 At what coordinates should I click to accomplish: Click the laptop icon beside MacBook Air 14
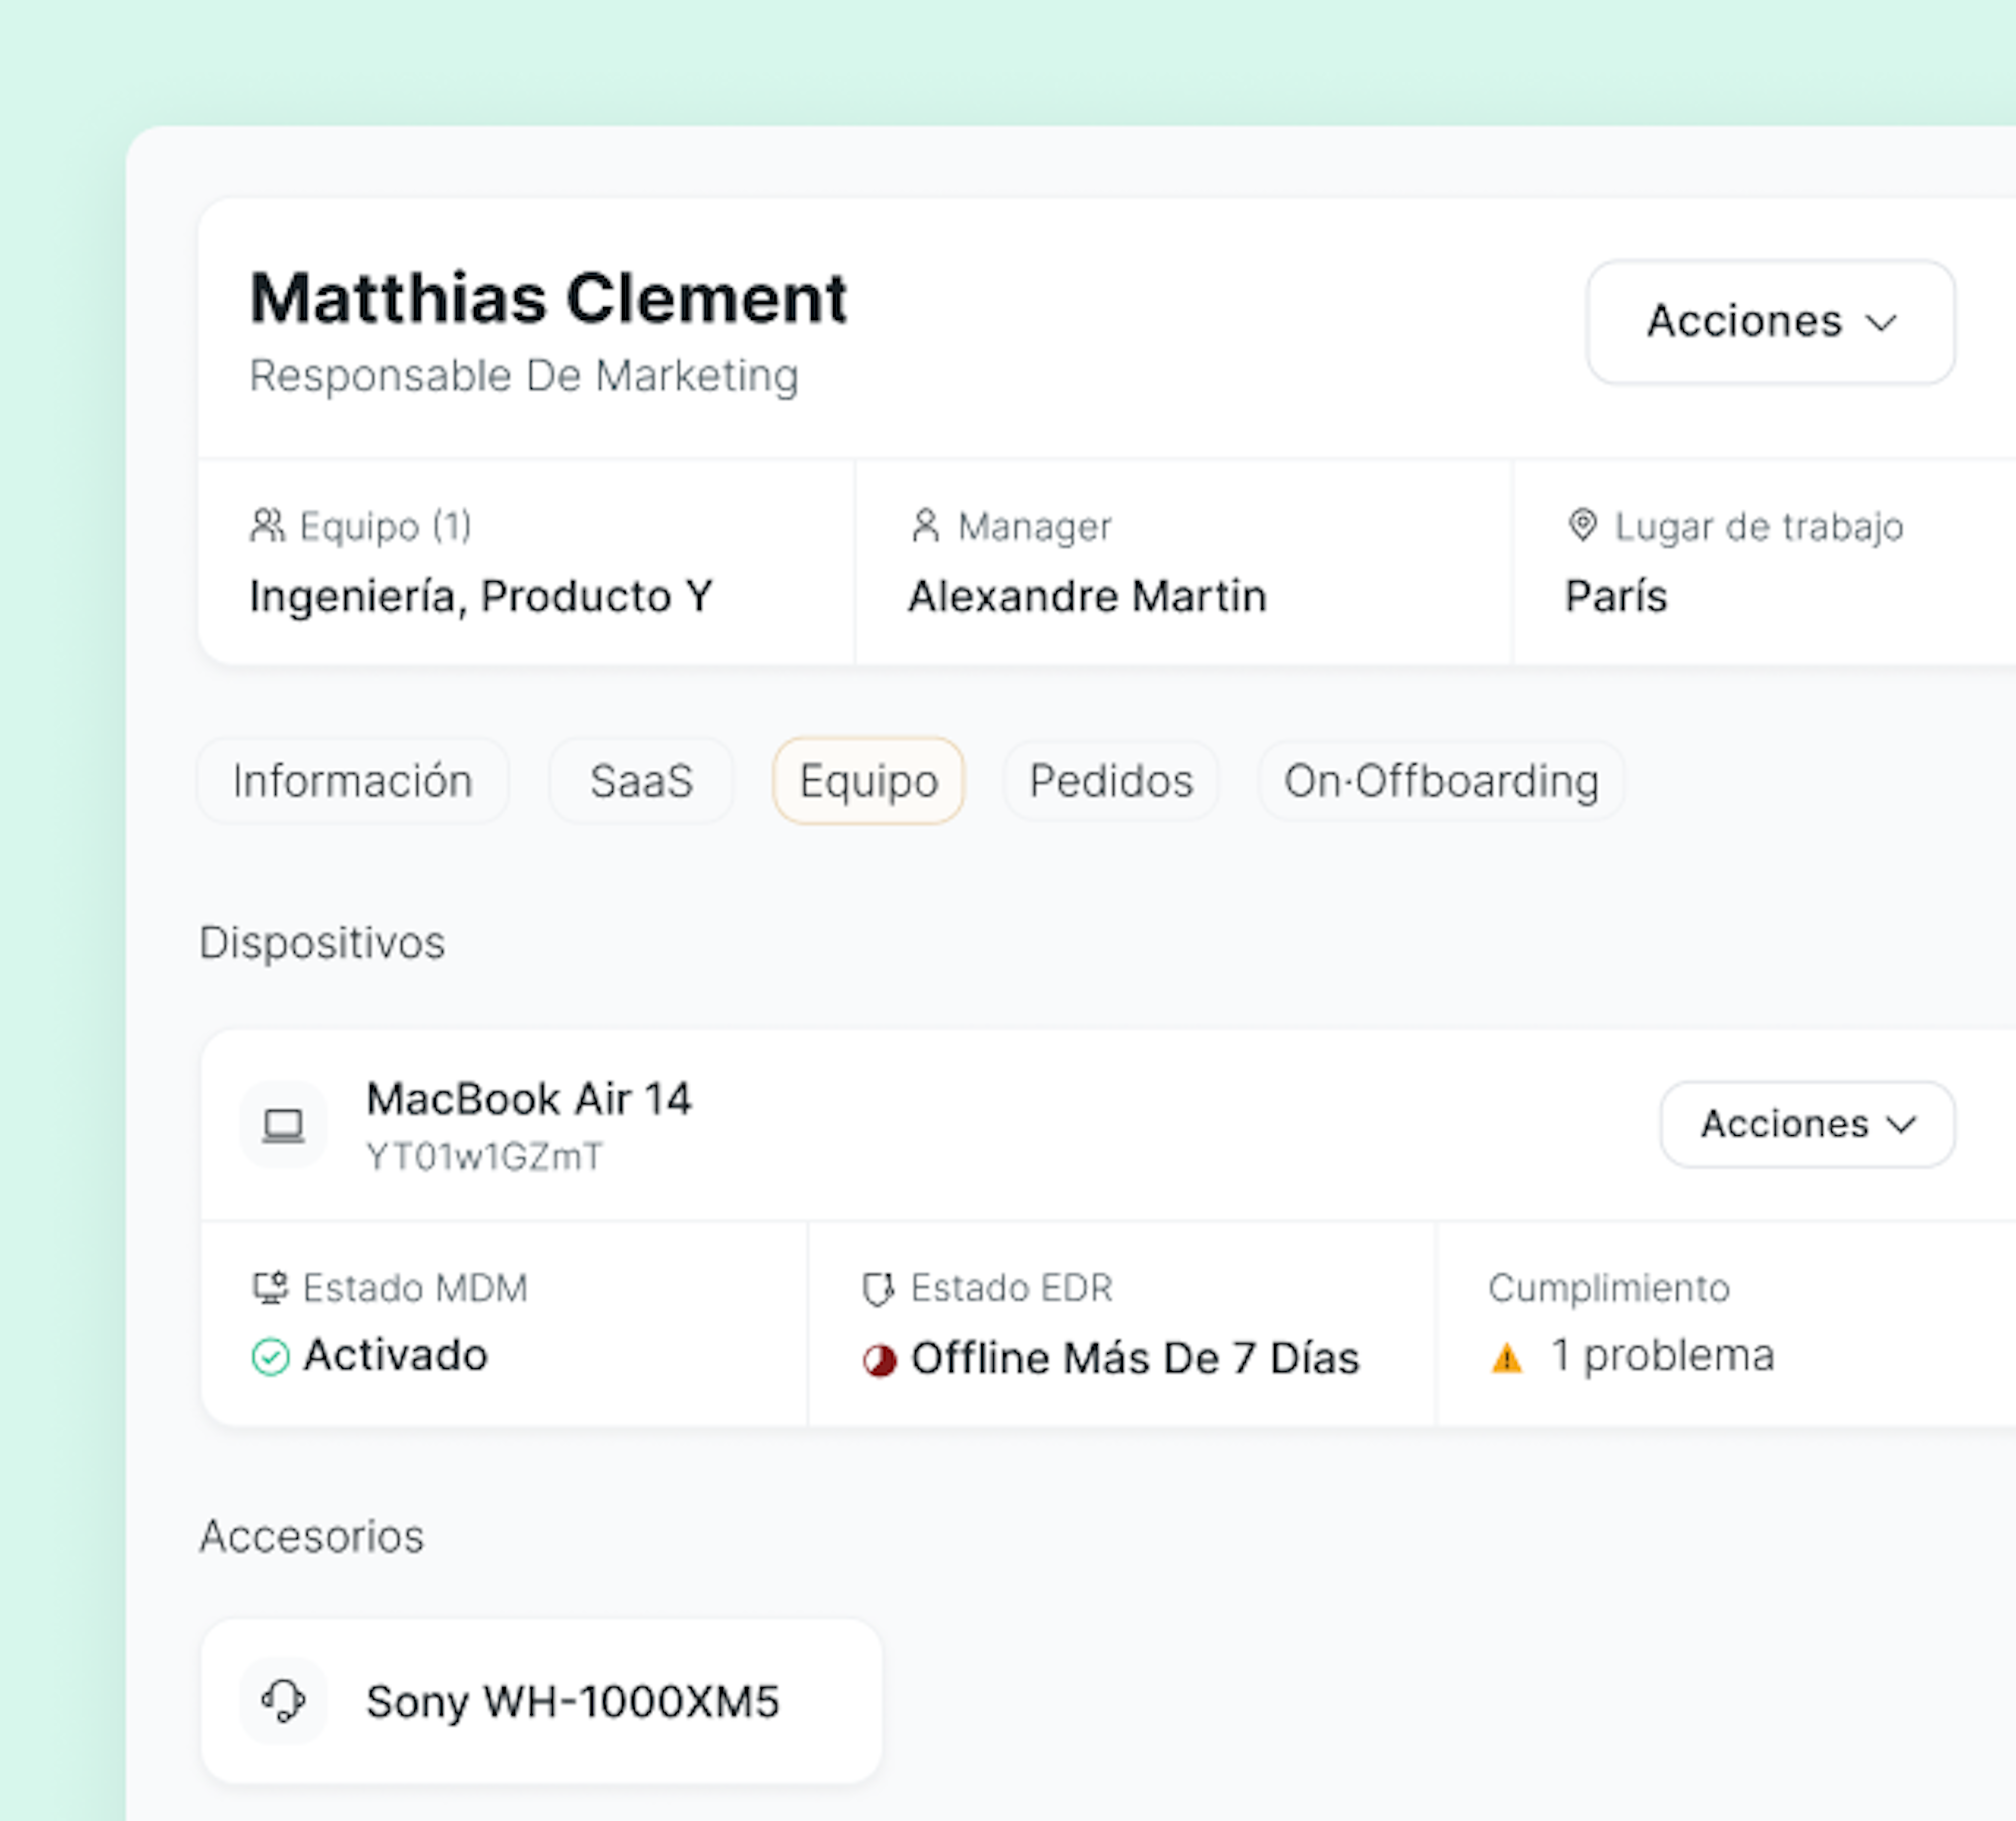tap(283, 1125)
